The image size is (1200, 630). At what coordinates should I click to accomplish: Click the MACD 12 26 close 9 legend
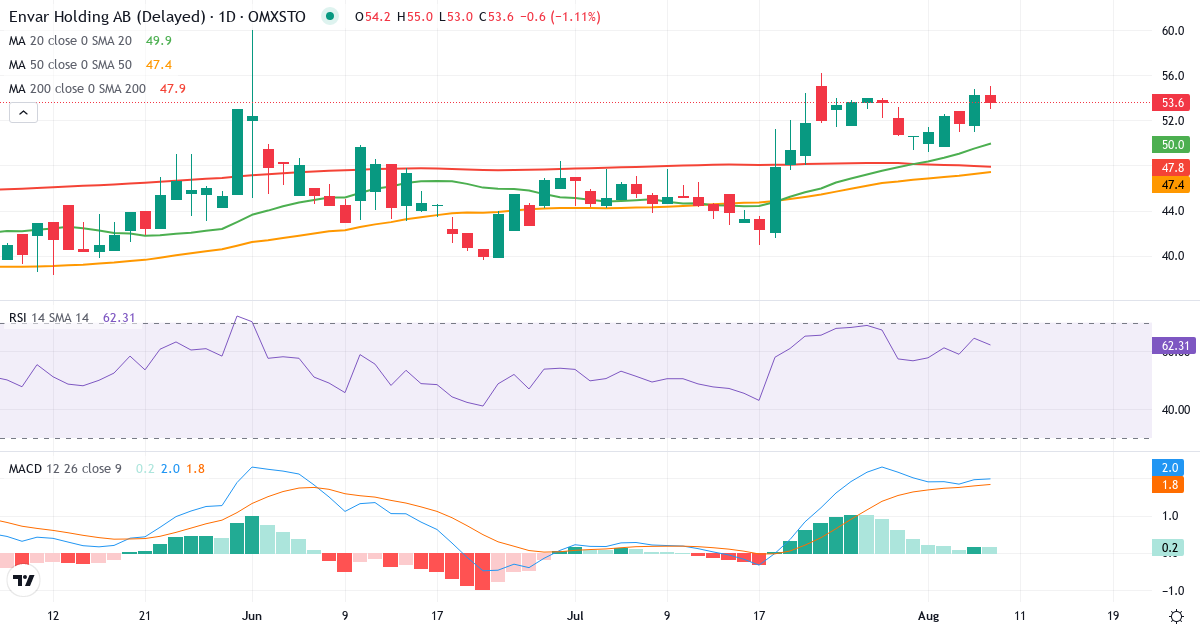coord(65,468)
